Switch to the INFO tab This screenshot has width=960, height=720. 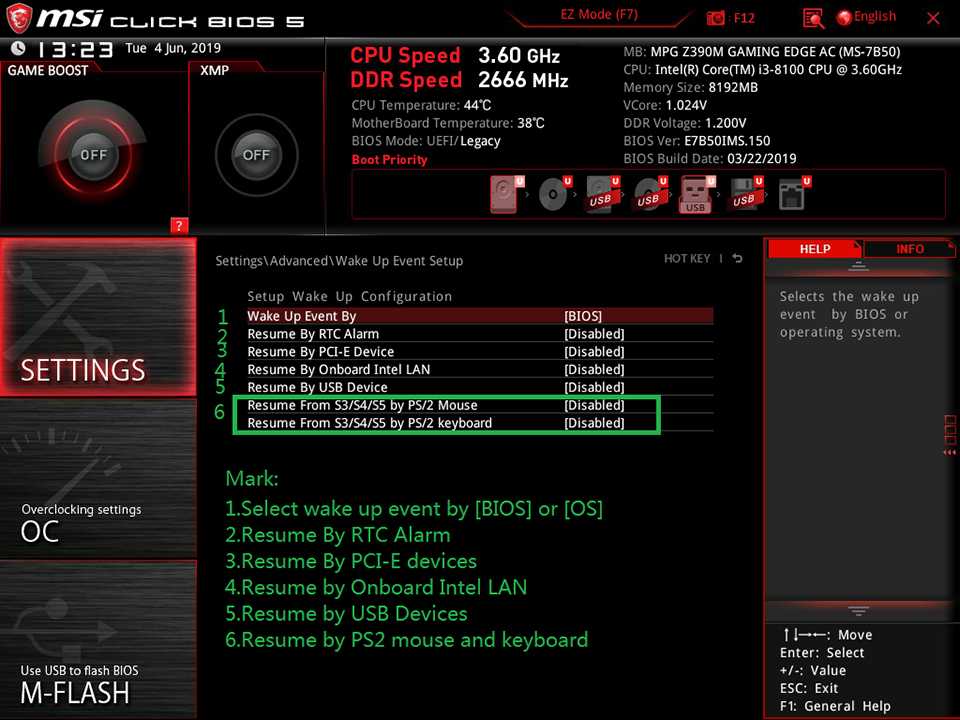coord(909,249)
